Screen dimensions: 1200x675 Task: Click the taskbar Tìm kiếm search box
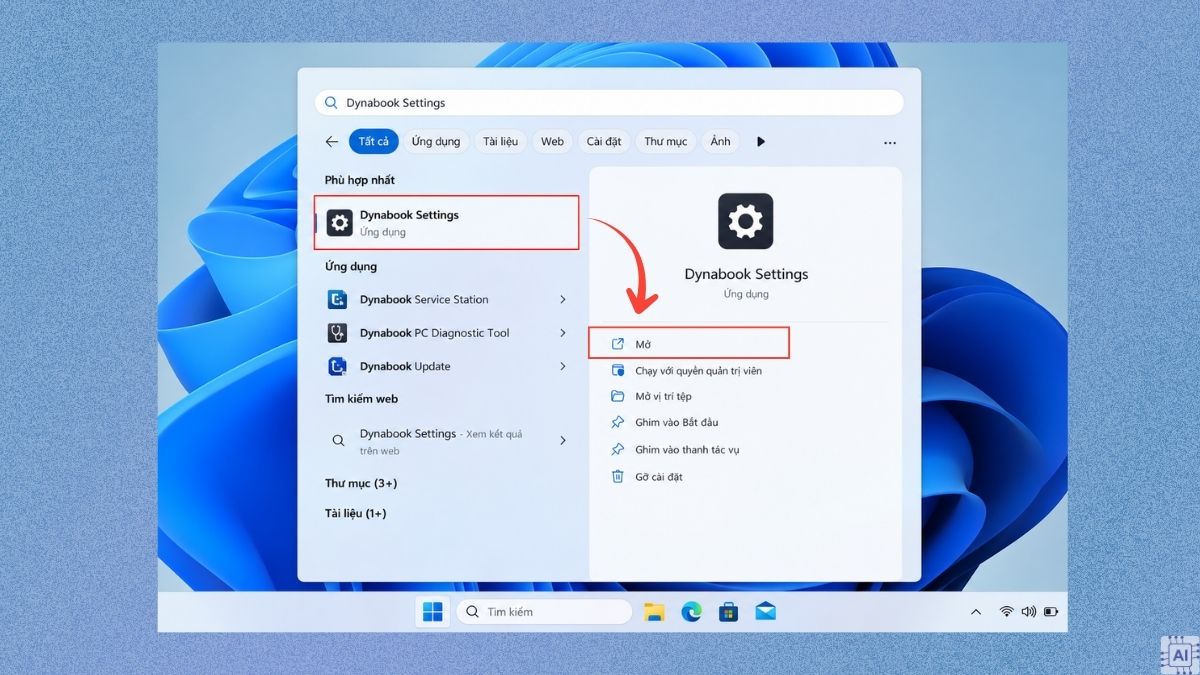(x=544, y=612)
